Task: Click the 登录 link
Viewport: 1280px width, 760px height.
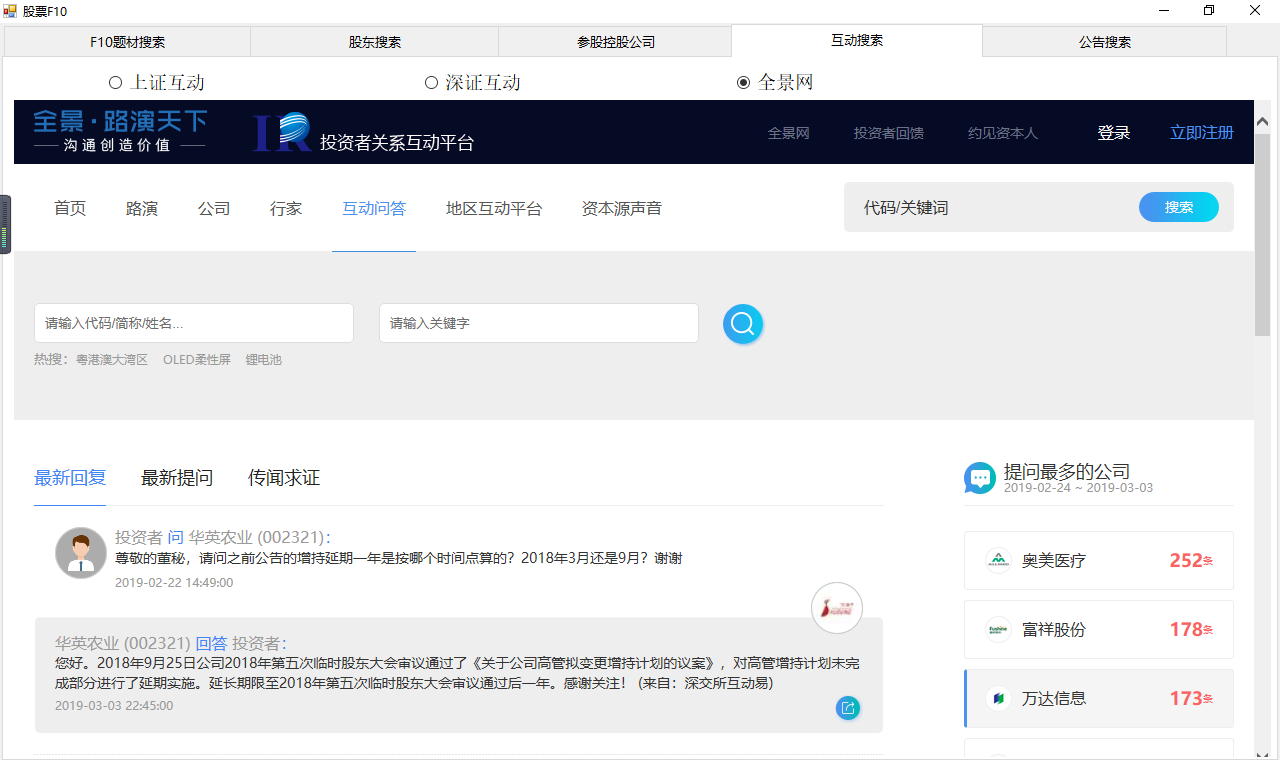Action: (x=1114, y=133)
